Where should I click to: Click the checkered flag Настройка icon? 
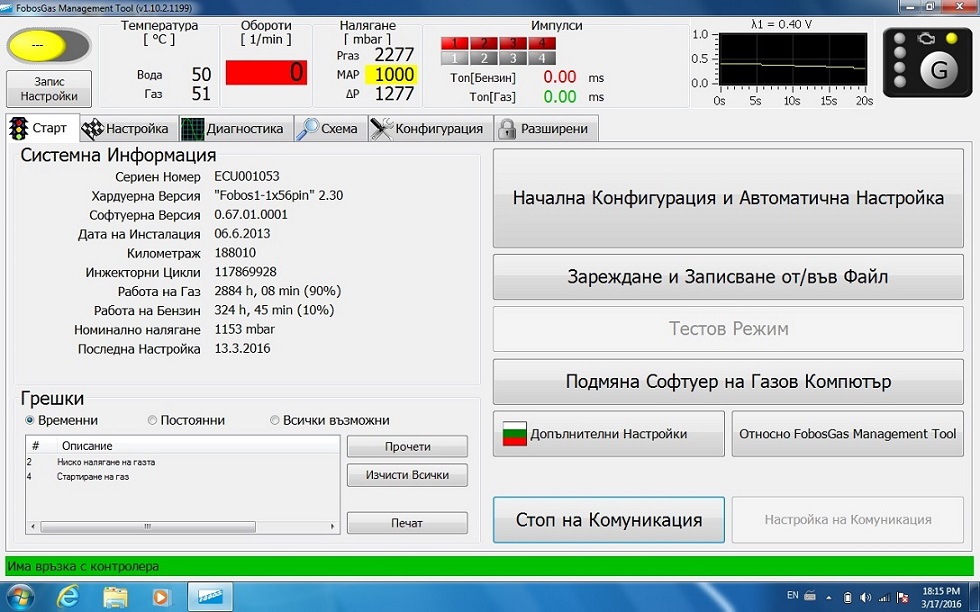tap(92, 129)
